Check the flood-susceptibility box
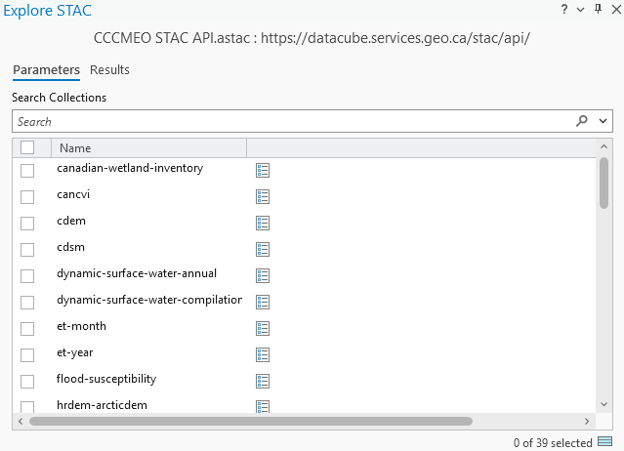Viewport: 624px width, 451px height. (x=27, y=381)
